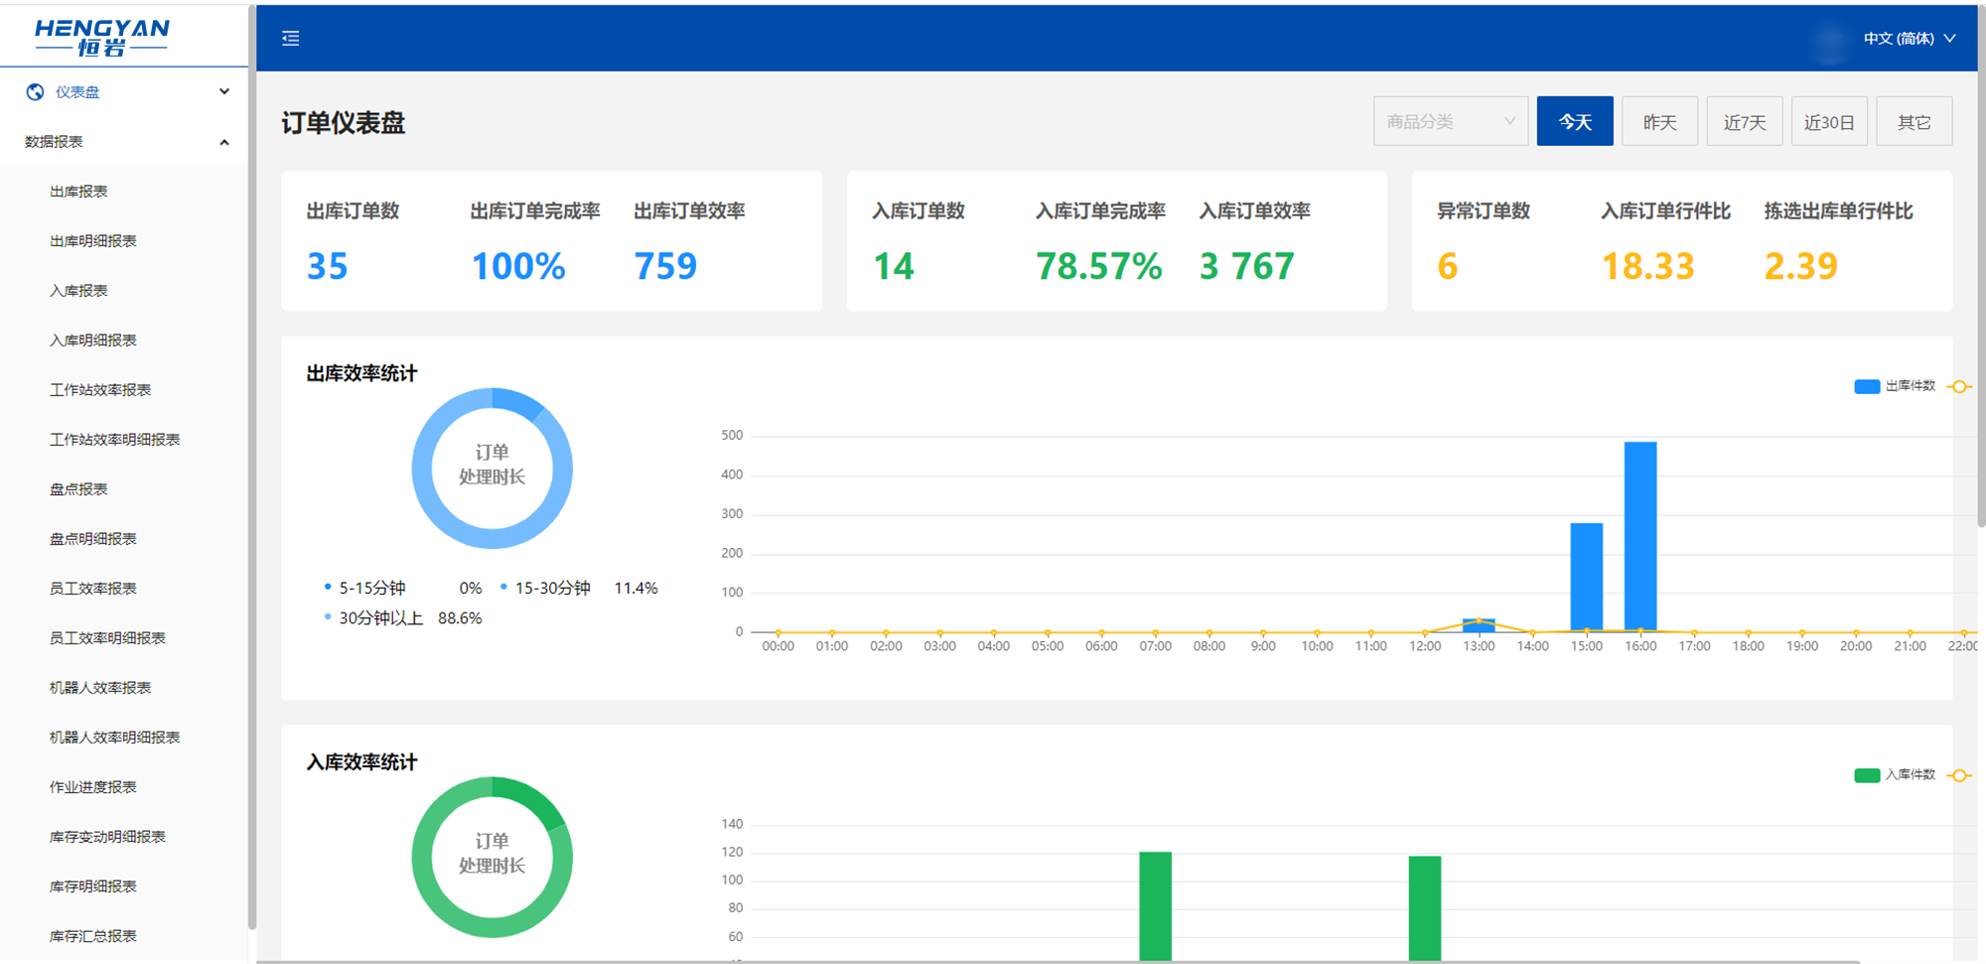This screenshot has width=1986, height=964.
Task: Open 盘点报表 in sidebar
Action: coord(79,489)
